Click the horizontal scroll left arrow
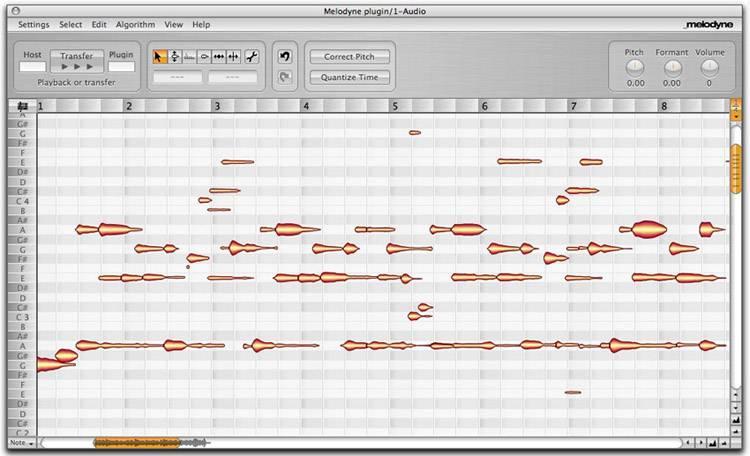The height and width of the screenshot is (456, 750). [x=688, y=444]
